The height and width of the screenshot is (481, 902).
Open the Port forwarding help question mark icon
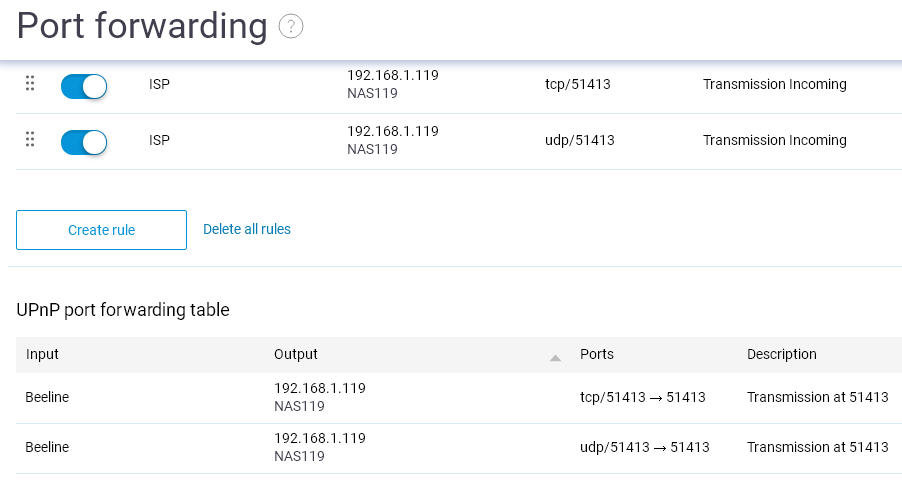click(x=291, y=26)
